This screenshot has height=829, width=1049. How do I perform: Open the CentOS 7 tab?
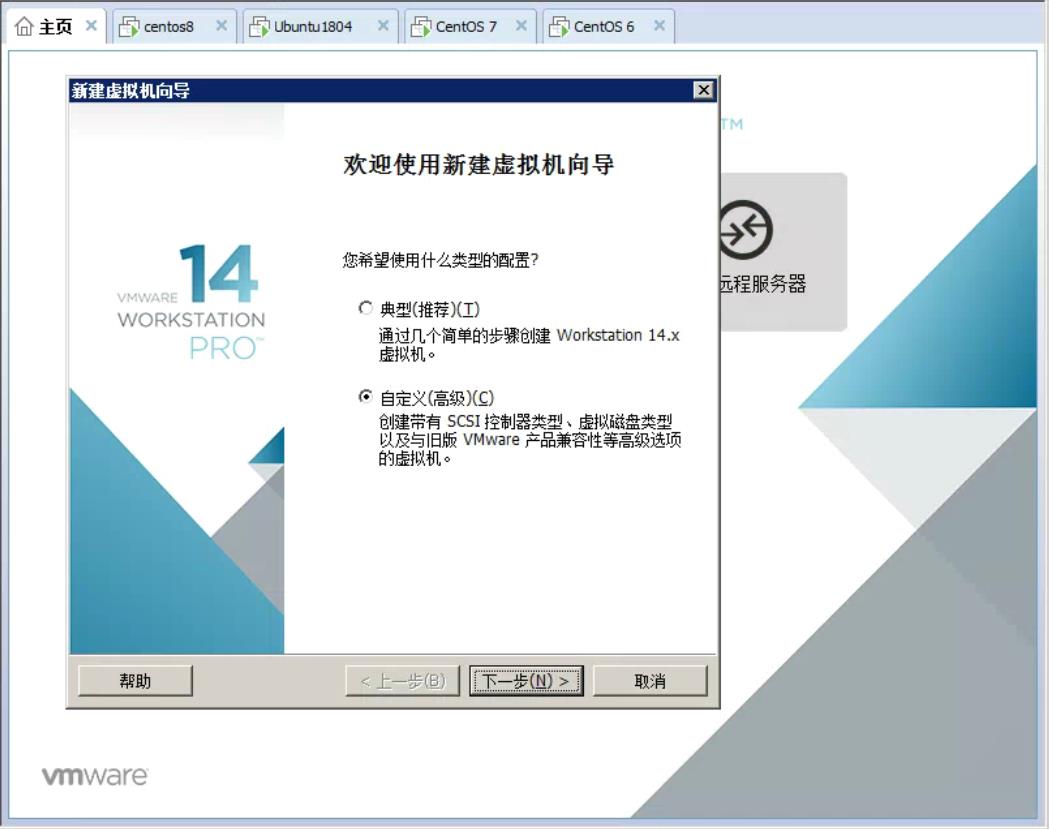466,27
